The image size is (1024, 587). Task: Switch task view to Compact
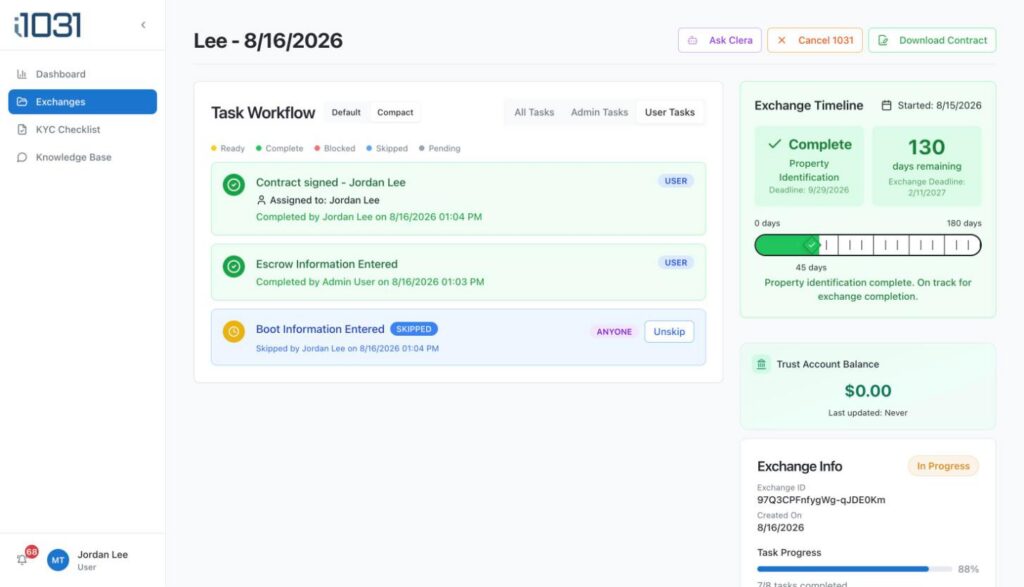(x=395, y=112)
